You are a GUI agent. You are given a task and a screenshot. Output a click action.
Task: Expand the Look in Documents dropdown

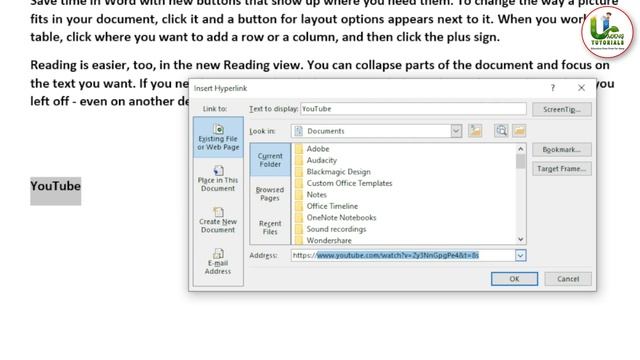[x=456, y=131]
